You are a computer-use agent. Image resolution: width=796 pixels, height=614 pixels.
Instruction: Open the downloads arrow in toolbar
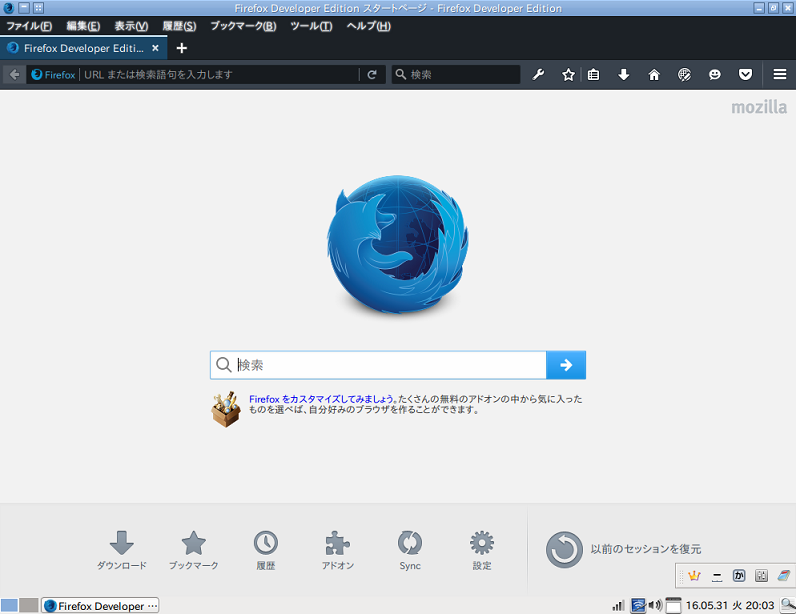[x=623, y=75]
